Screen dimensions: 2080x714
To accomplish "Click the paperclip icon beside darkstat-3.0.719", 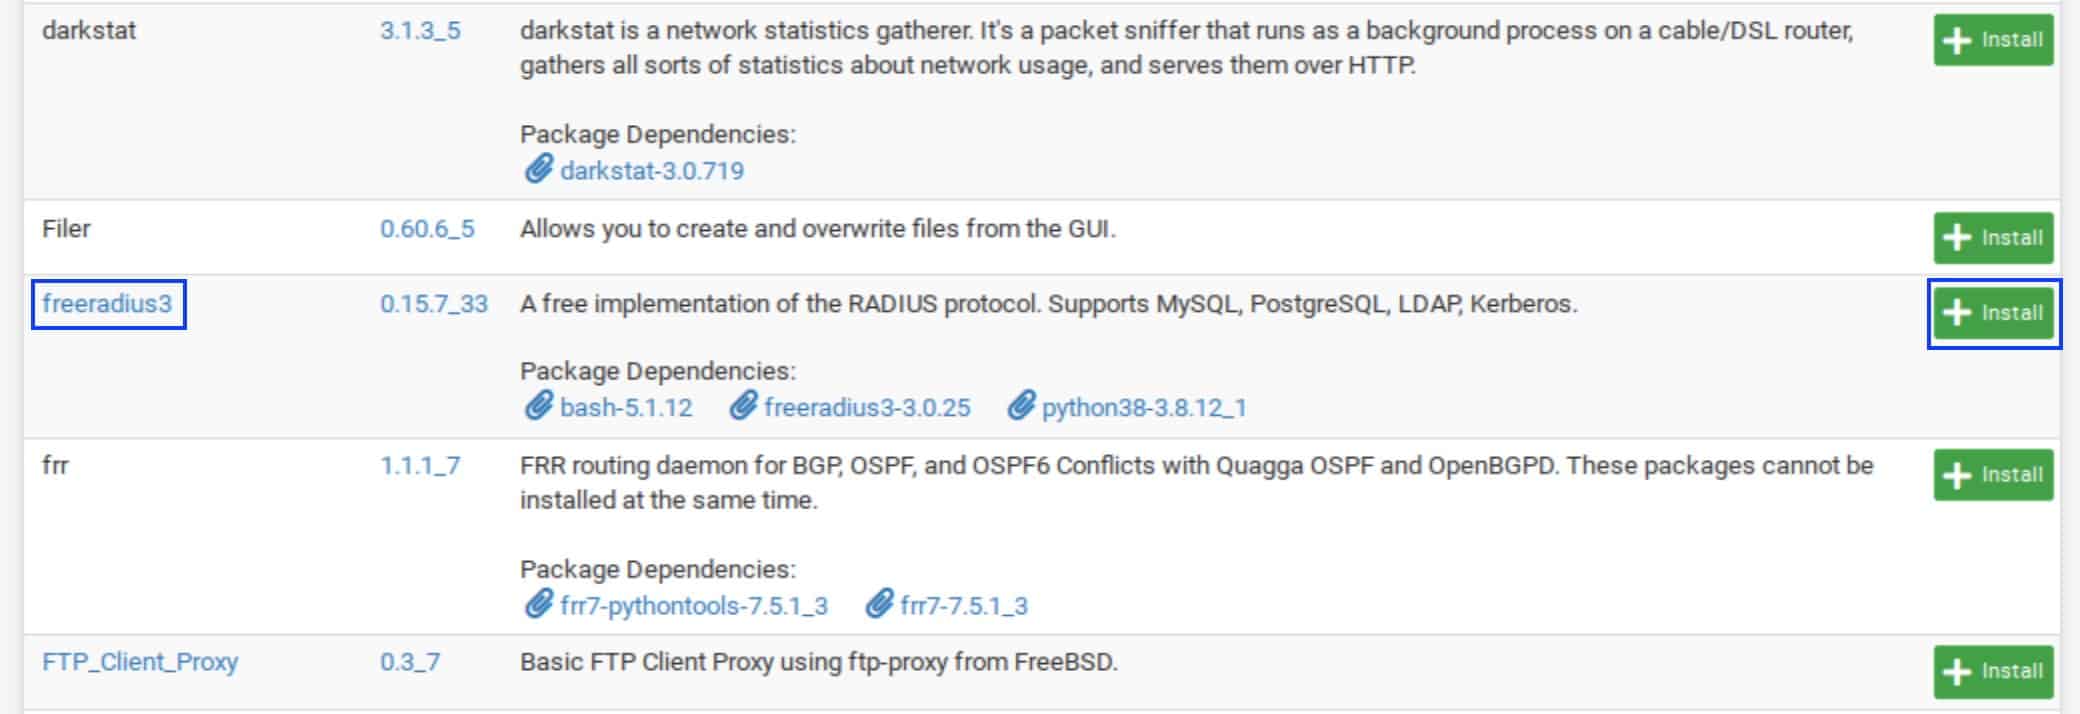I will point(538,169).
